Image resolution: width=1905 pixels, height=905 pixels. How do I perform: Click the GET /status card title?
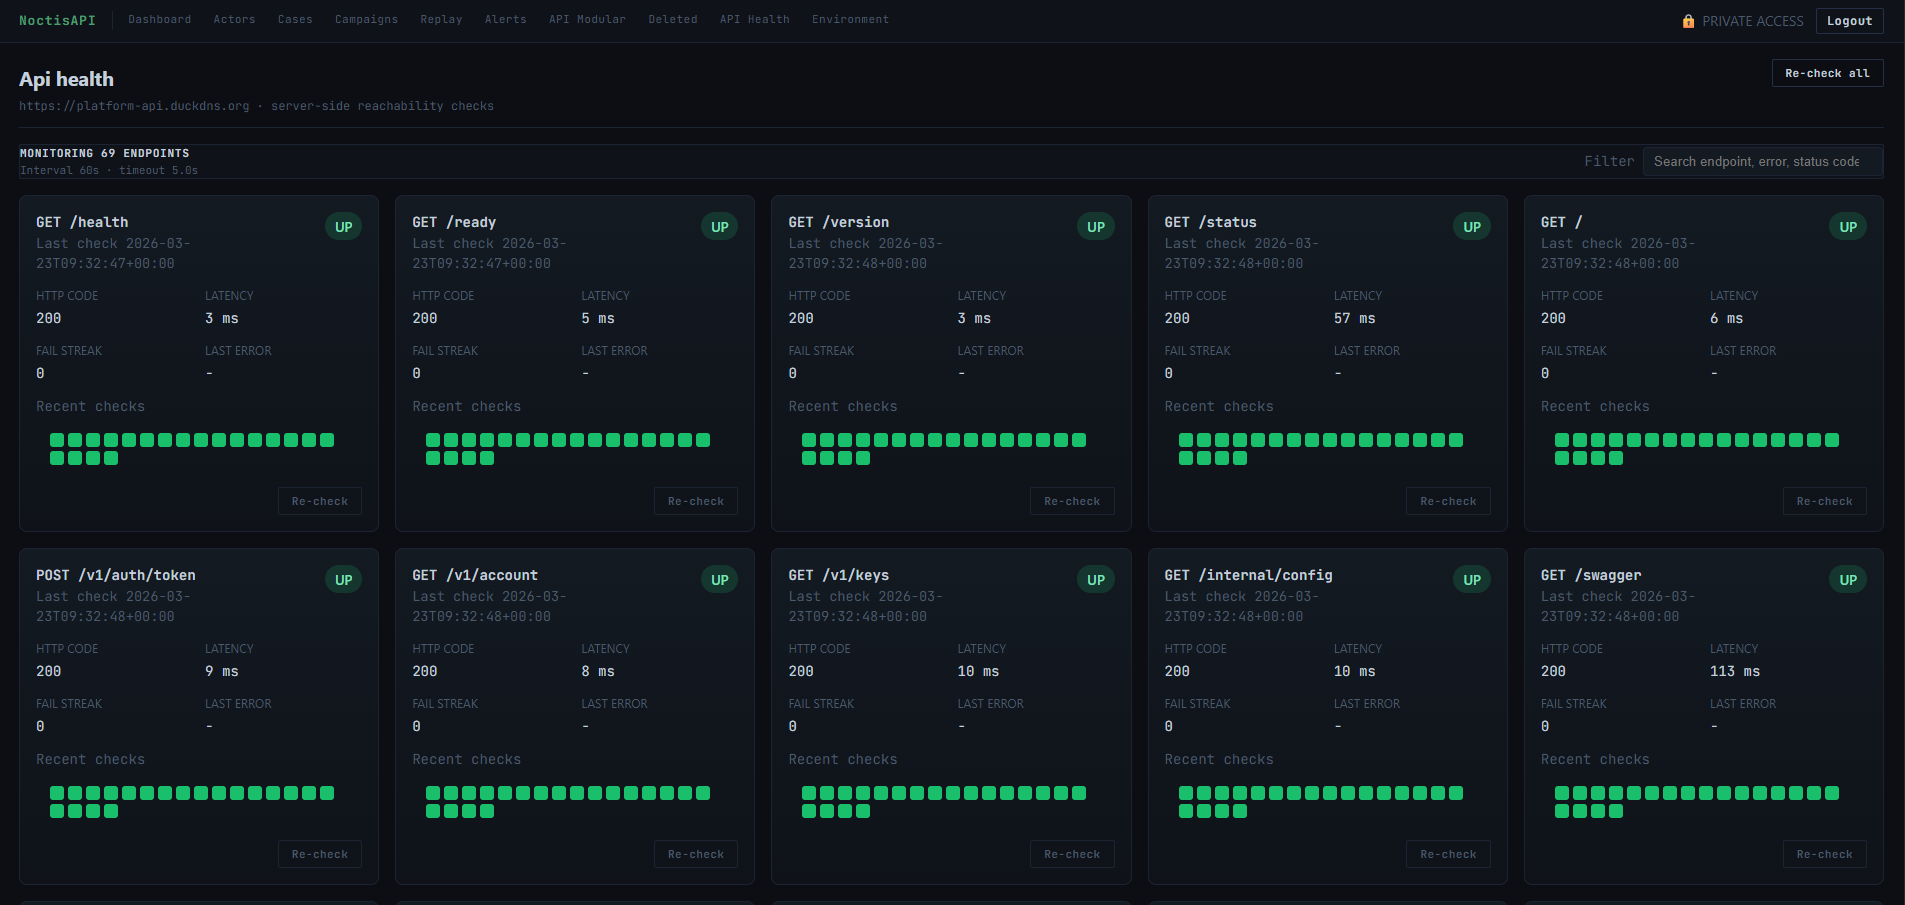coord(1210,222)
